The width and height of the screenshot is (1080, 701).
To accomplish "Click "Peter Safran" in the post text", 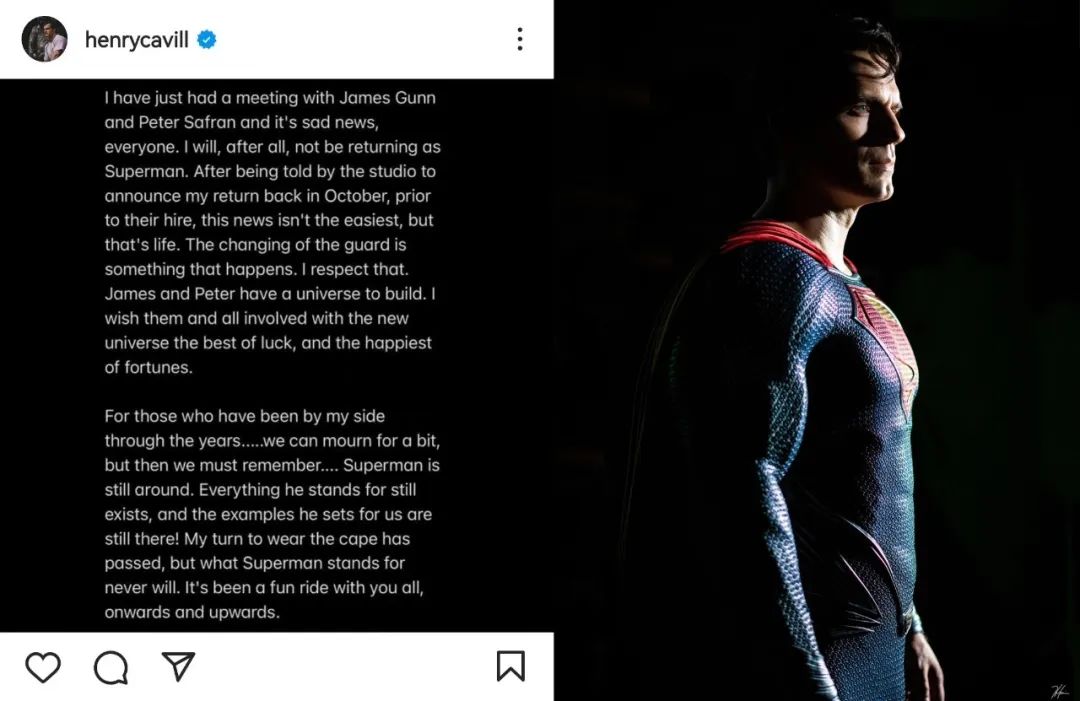I will 188,123.
